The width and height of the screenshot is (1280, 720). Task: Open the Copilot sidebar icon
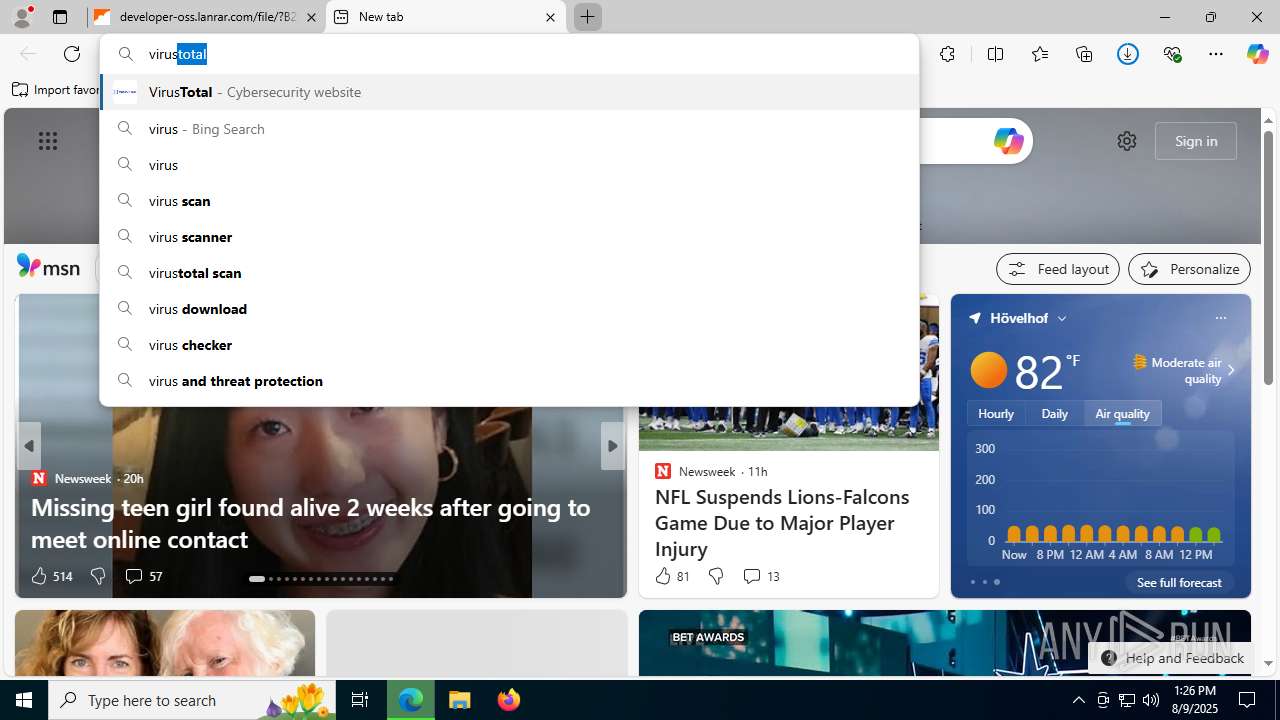[x=1257, y=54]
